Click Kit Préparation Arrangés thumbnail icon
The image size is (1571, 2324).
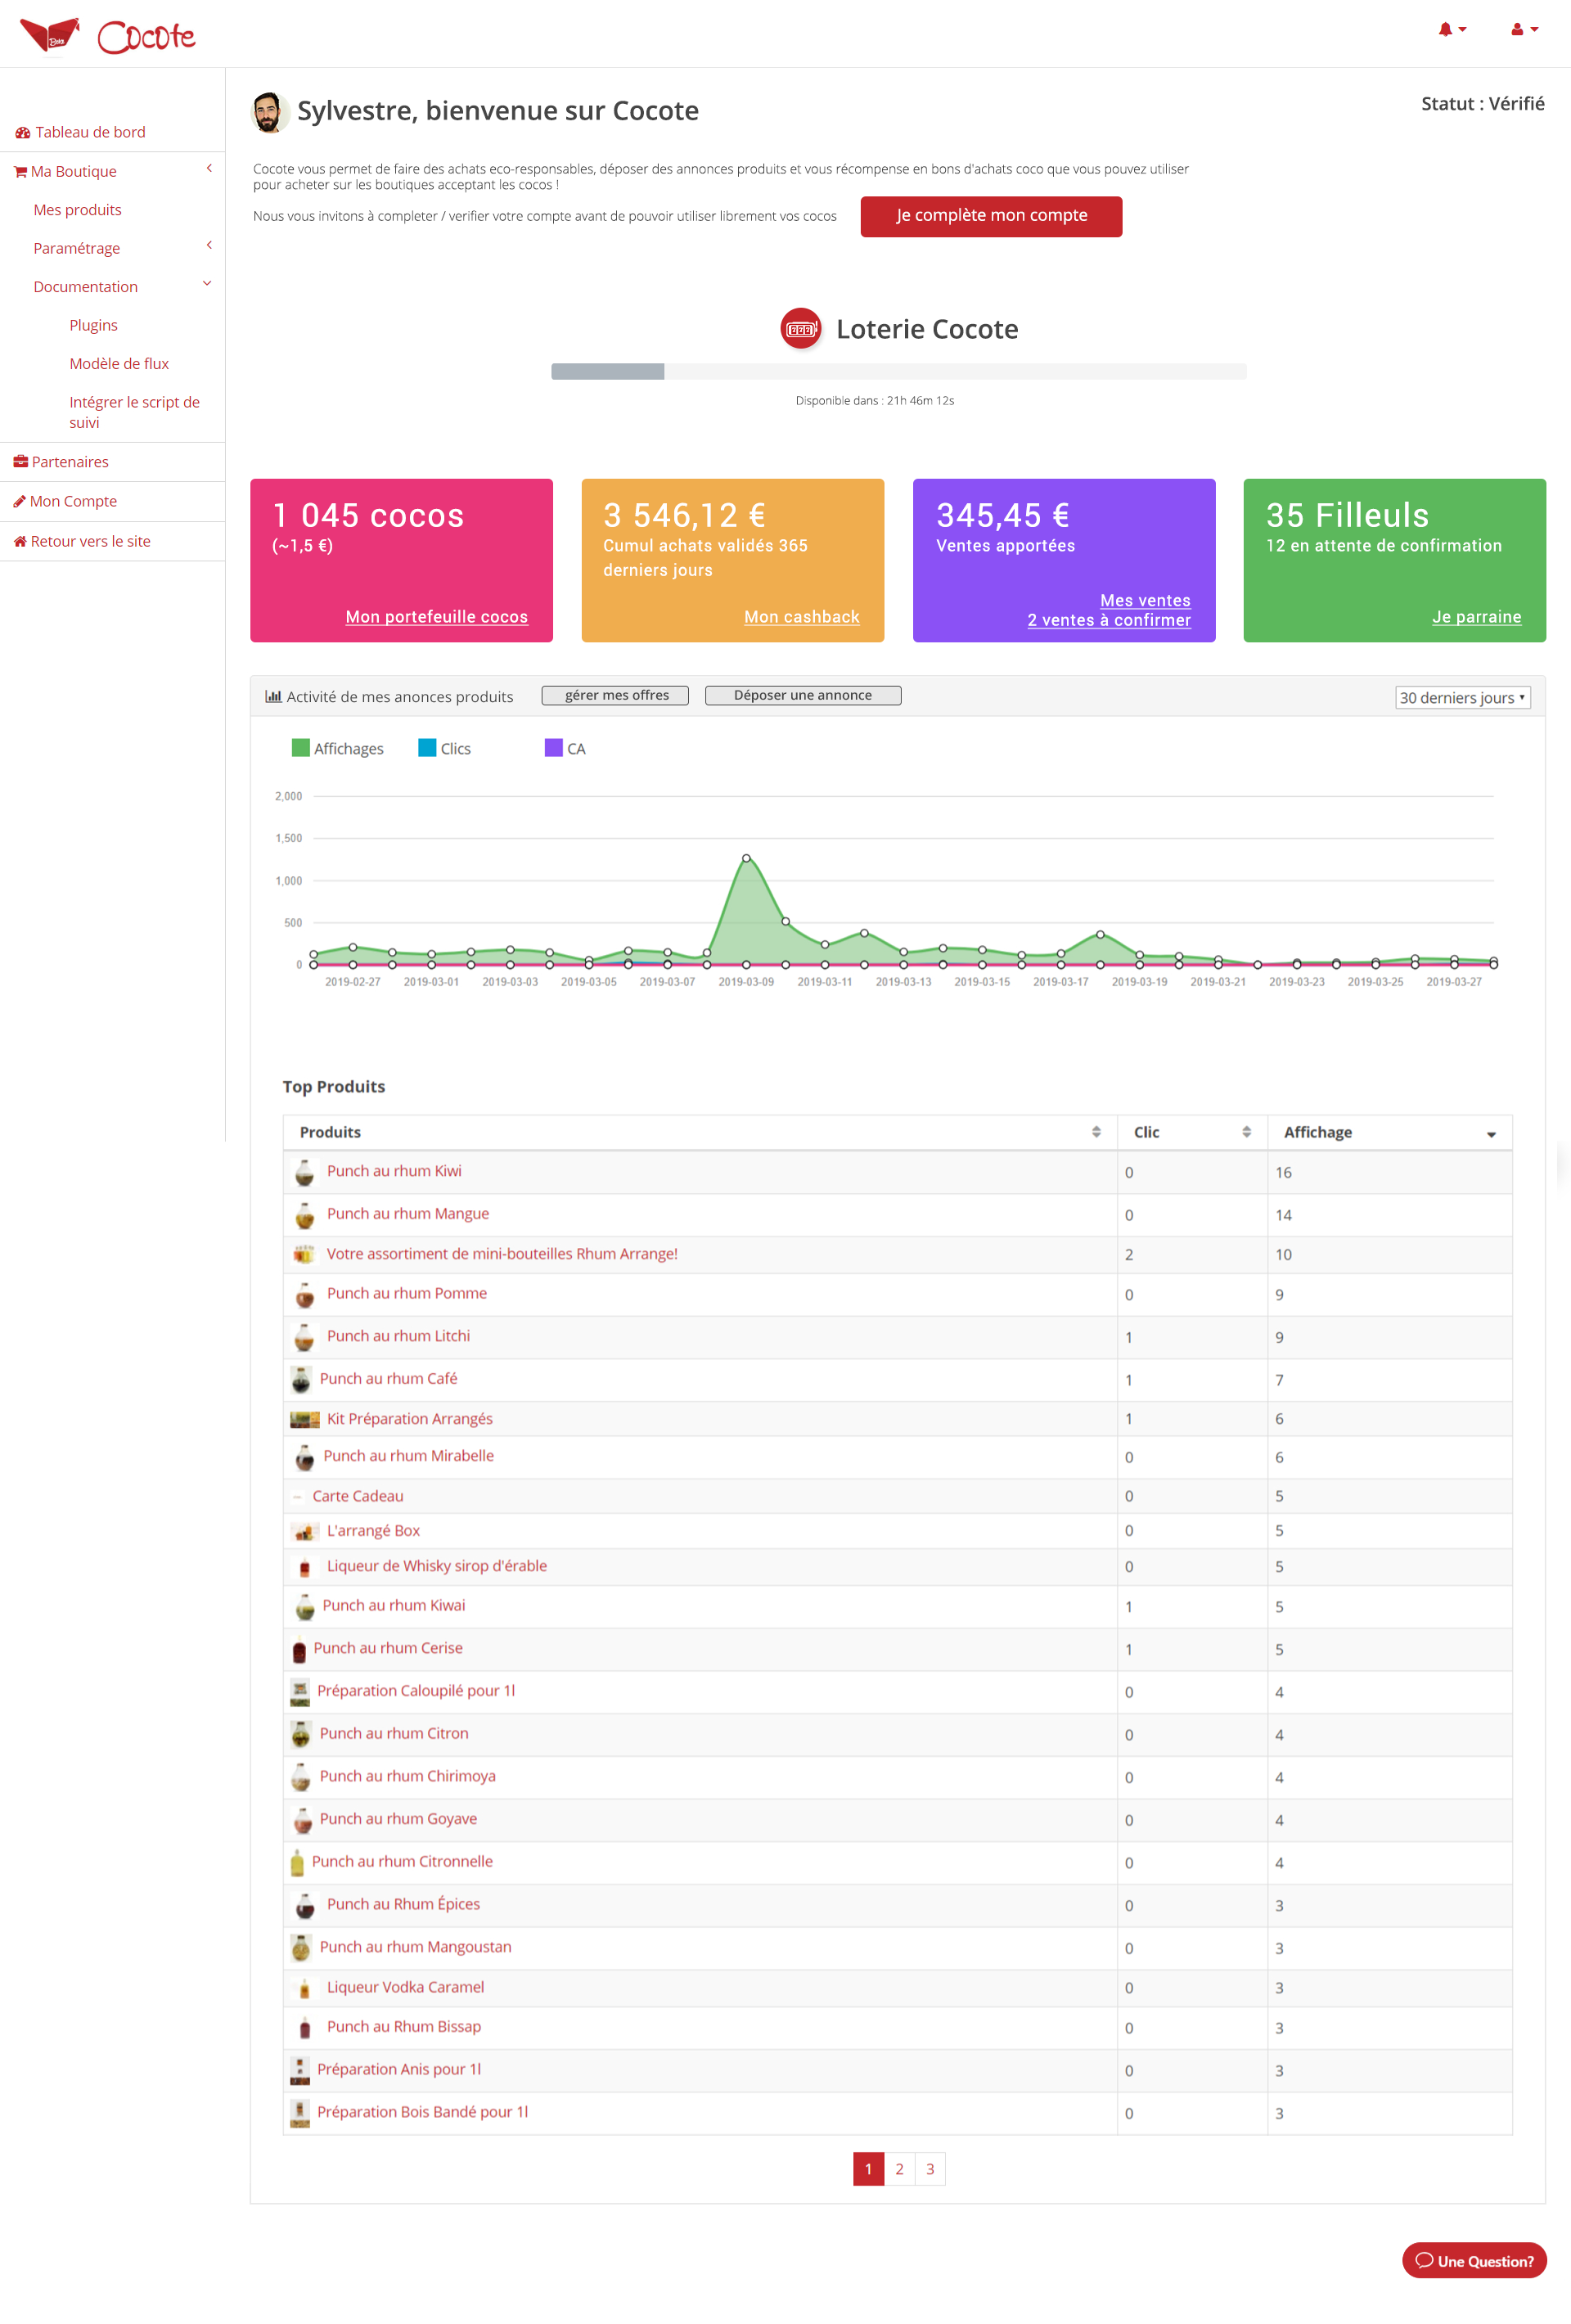click(304, 1420)
